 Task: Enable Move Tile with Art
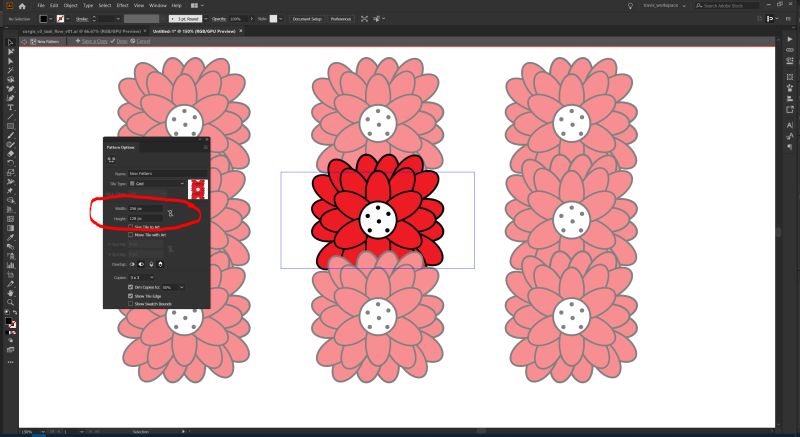point(131,235)
